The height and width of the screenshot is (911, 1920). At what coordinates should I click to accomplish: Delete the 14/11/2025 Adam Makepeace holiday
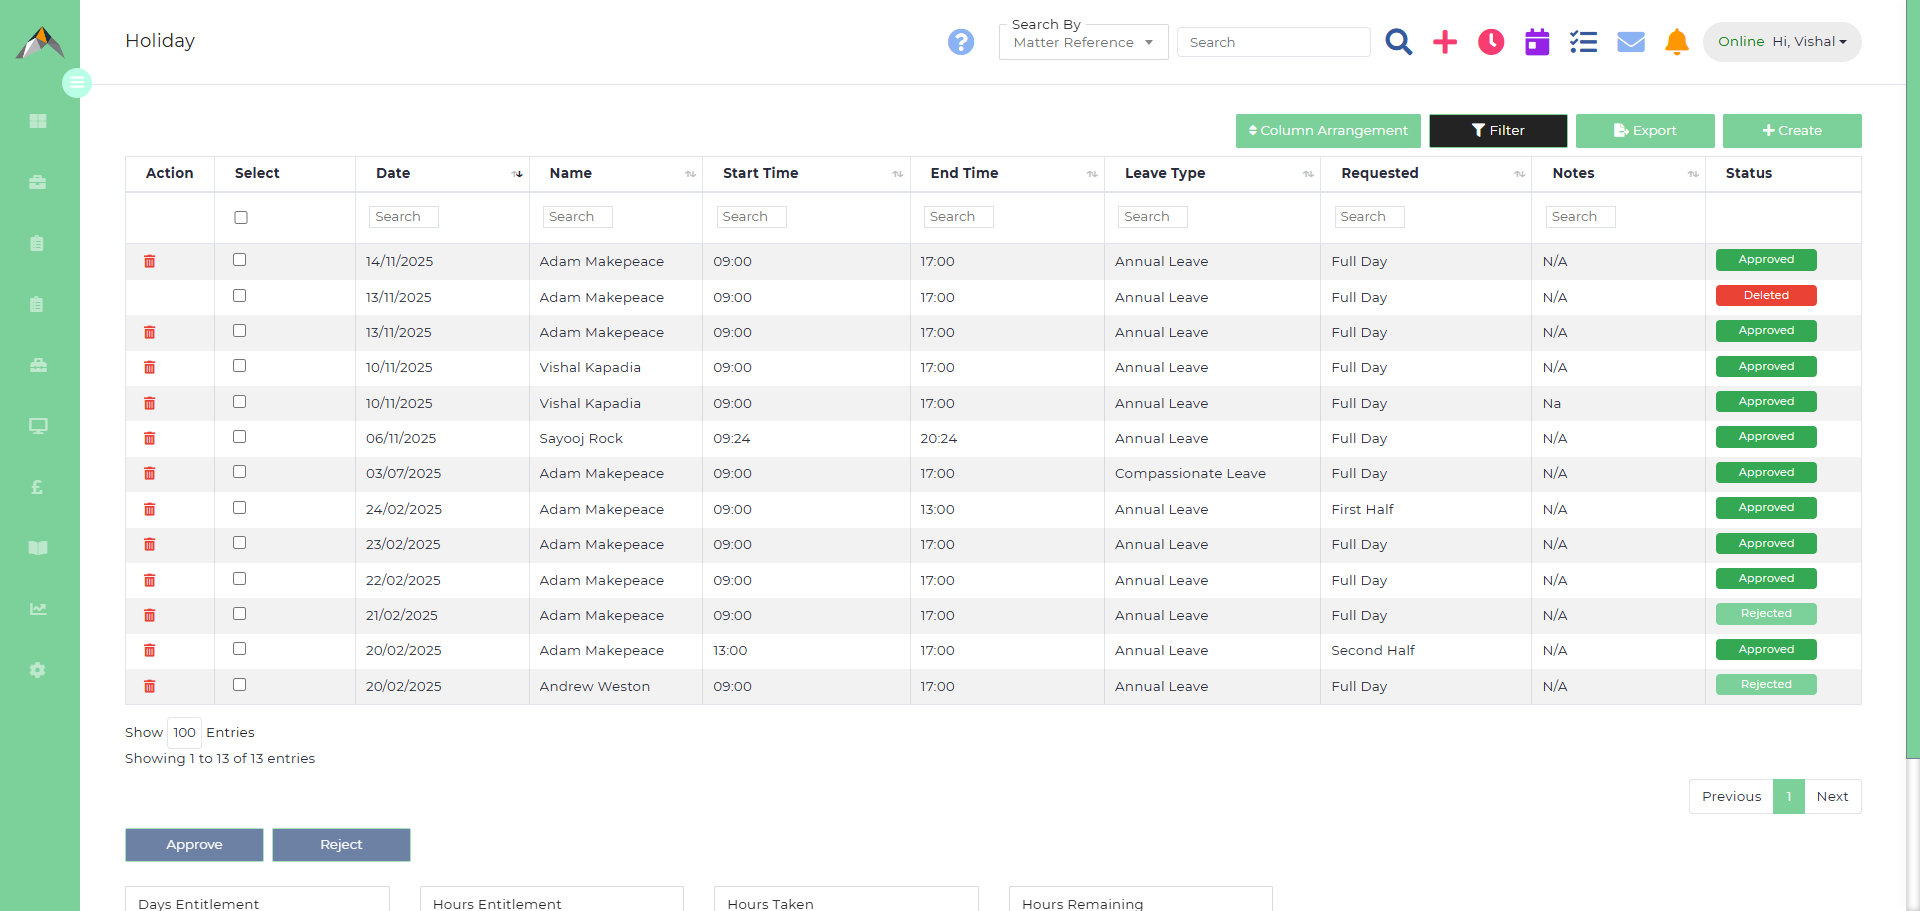pos(150,261)
